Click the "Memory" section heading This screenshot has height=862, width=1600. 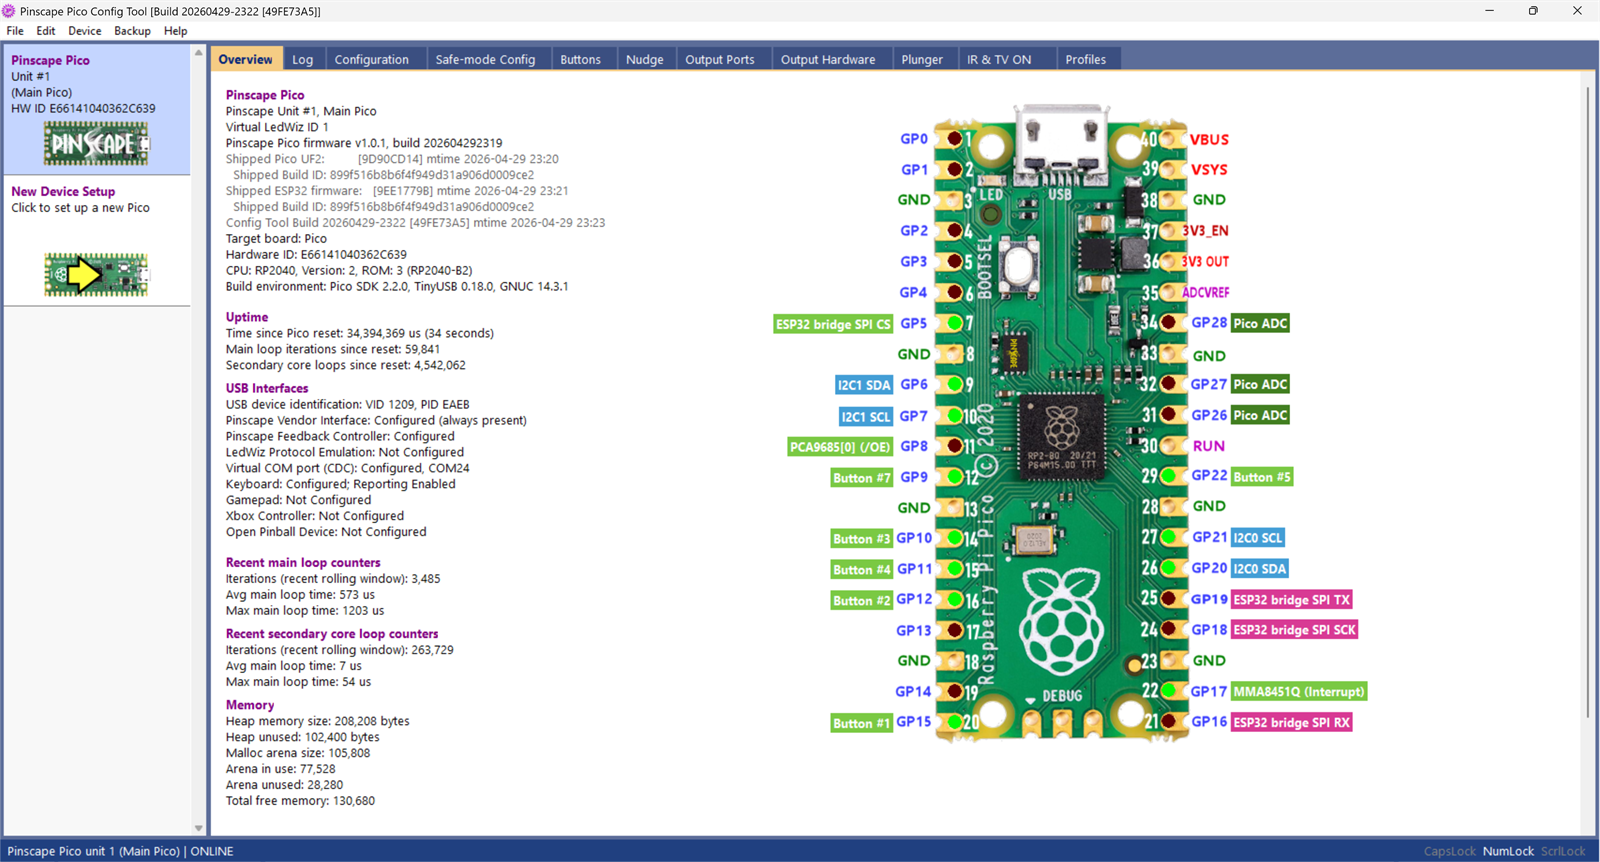pos(250,705)
